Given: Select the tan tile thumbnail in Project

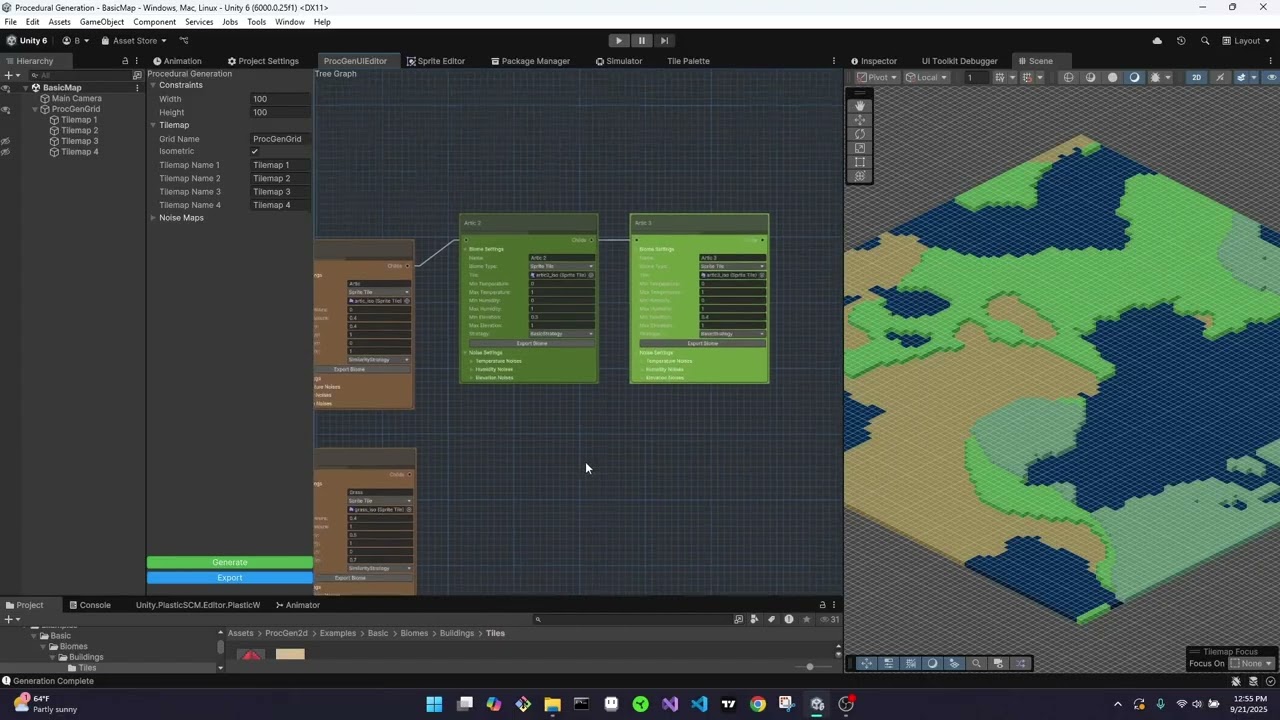Looking at the screenshot, I should (x=290, y=654).
